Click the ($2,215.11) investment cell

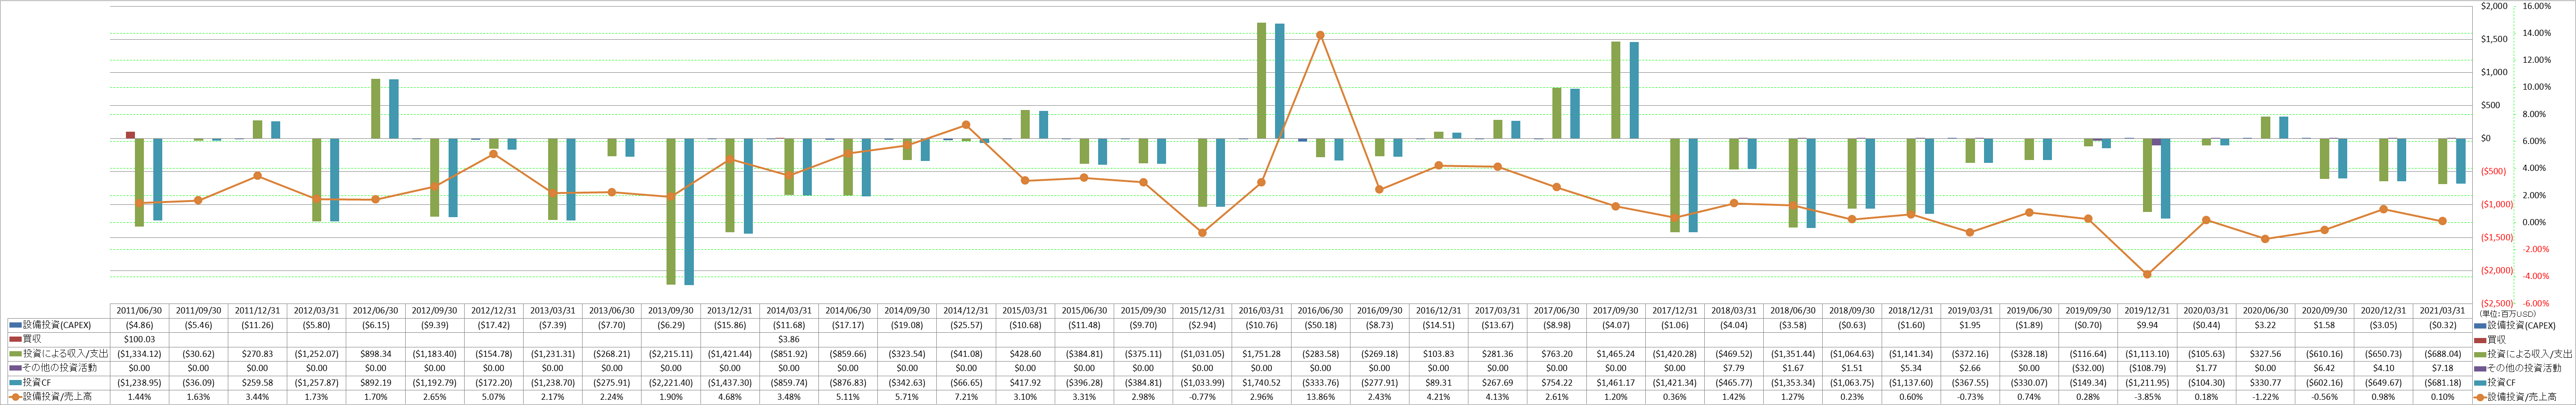tap(671, 354)
